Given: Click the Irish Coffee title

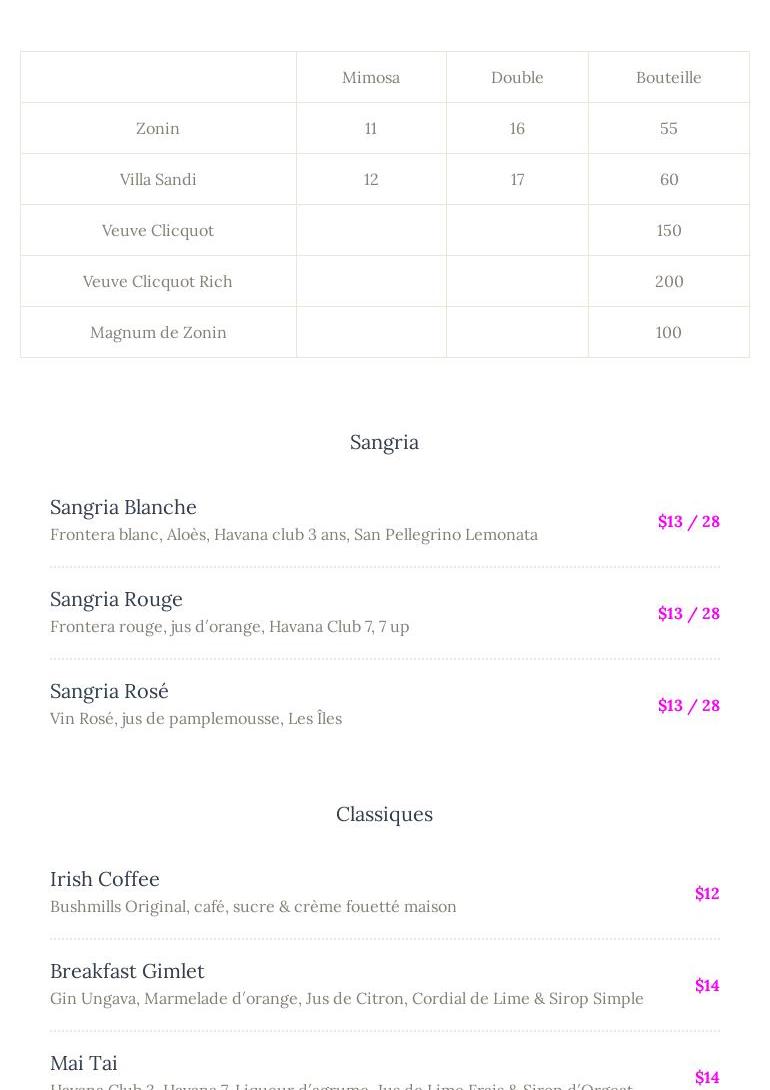Looking at the screenshot, I should tap(105, 879).
